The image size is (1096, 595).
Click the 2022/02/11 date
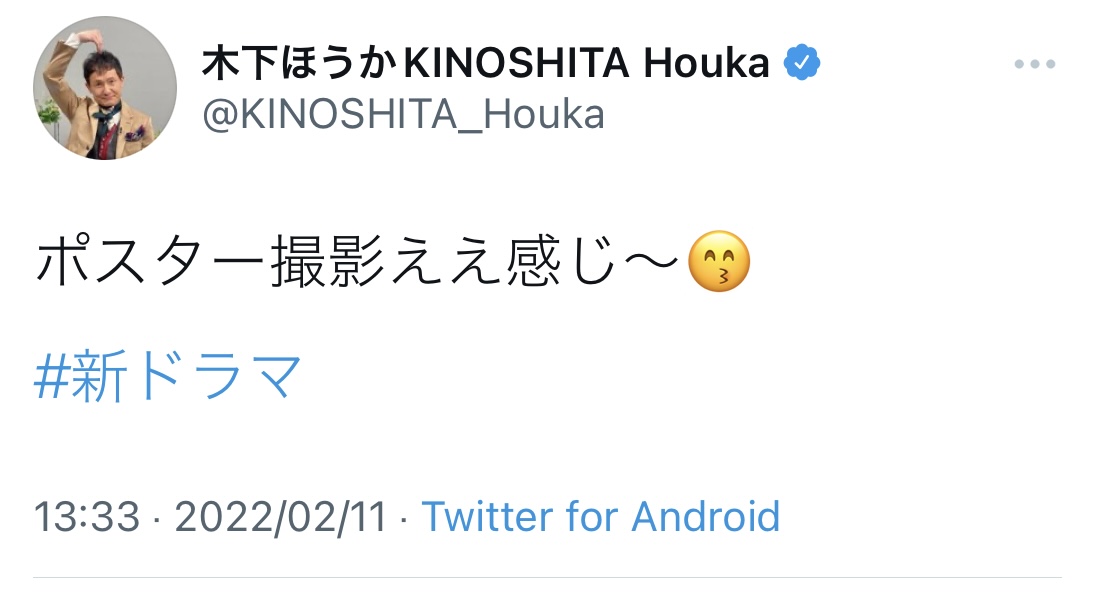click(x=280, y=517)
